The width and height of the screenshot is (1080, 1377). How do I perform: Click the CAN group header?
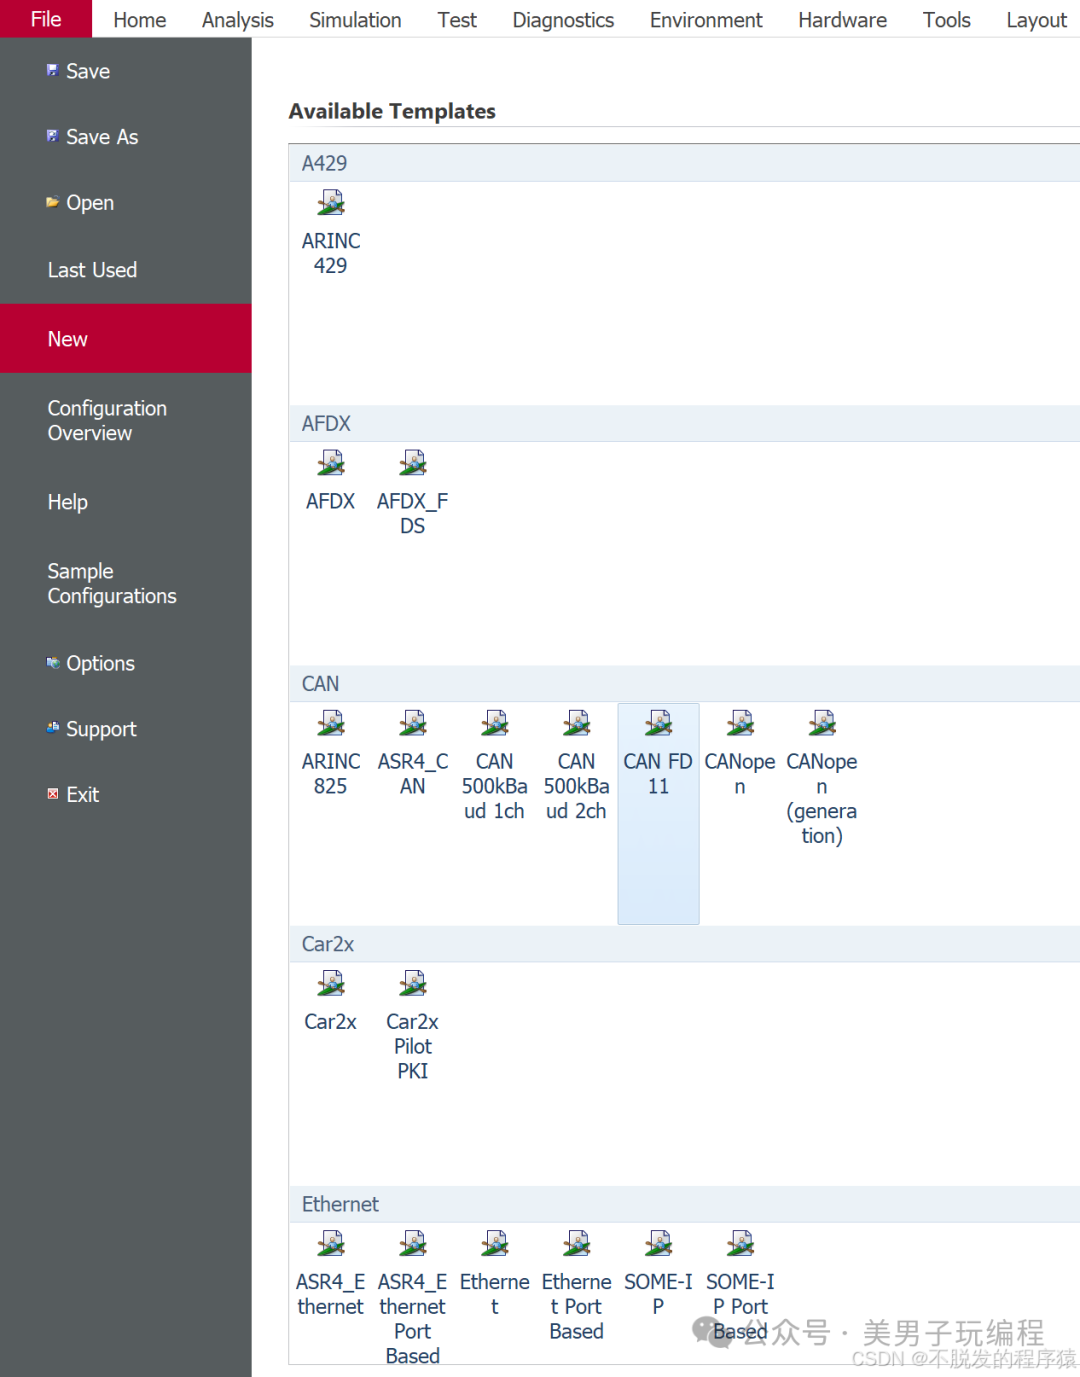684,684
